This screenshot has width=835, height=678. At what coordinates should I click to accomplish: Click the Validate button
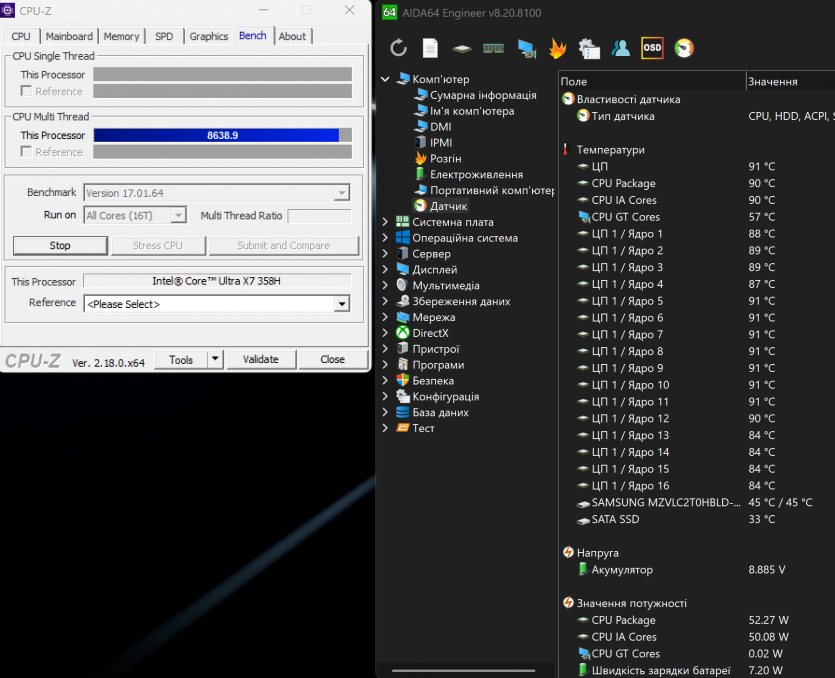[260, 360]
